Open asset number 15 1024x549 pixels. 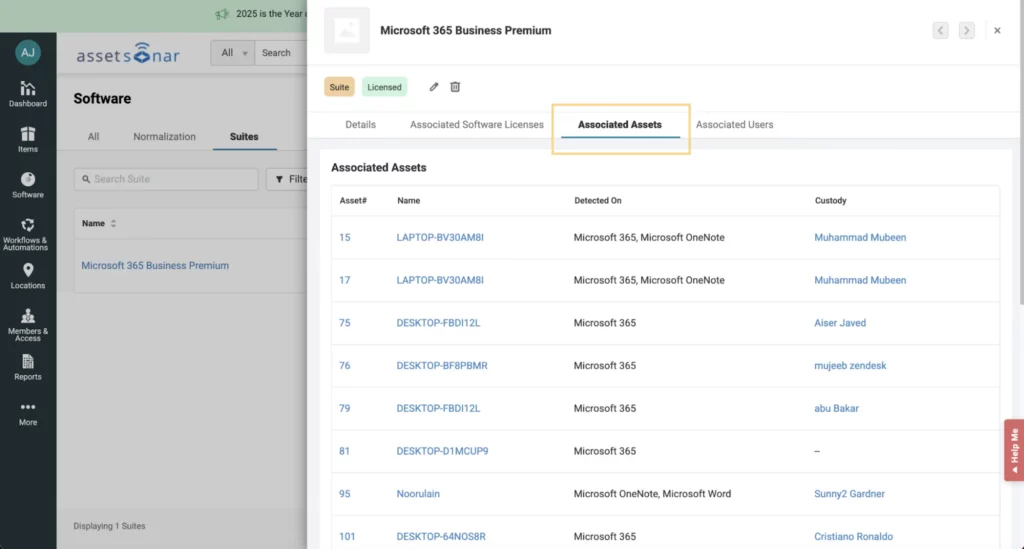(345, 238)
